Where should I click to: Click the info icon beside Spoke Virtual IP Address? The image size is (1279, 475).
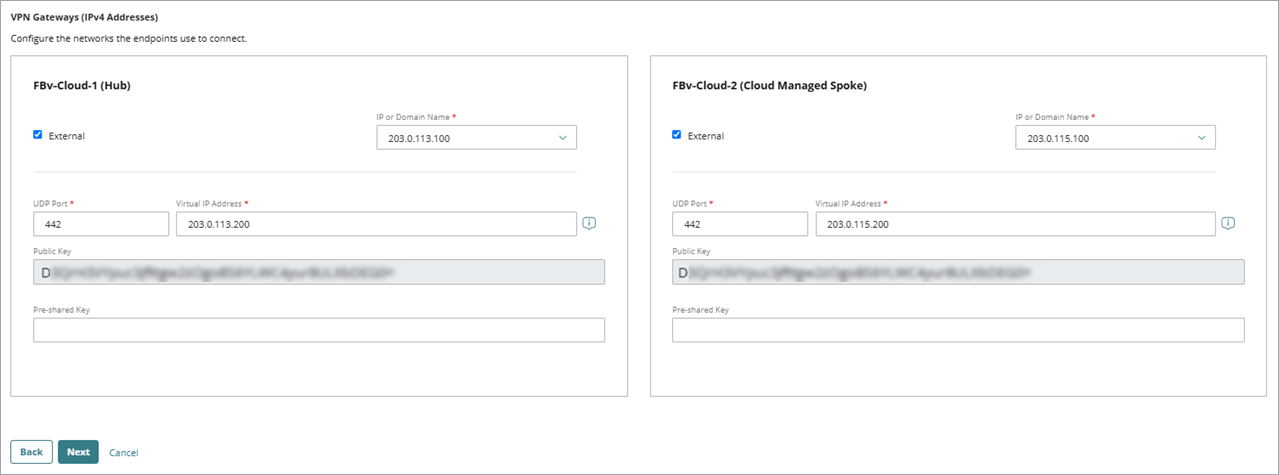click(x=1229, y=223)
